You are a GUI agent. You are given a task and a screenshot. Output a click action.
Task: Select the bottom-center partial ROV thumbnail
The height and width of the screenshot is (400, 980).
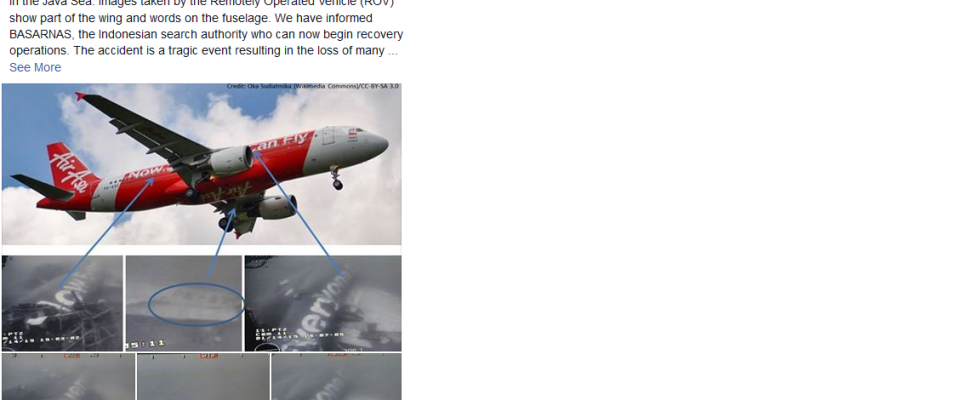click(x=203, y=377)
